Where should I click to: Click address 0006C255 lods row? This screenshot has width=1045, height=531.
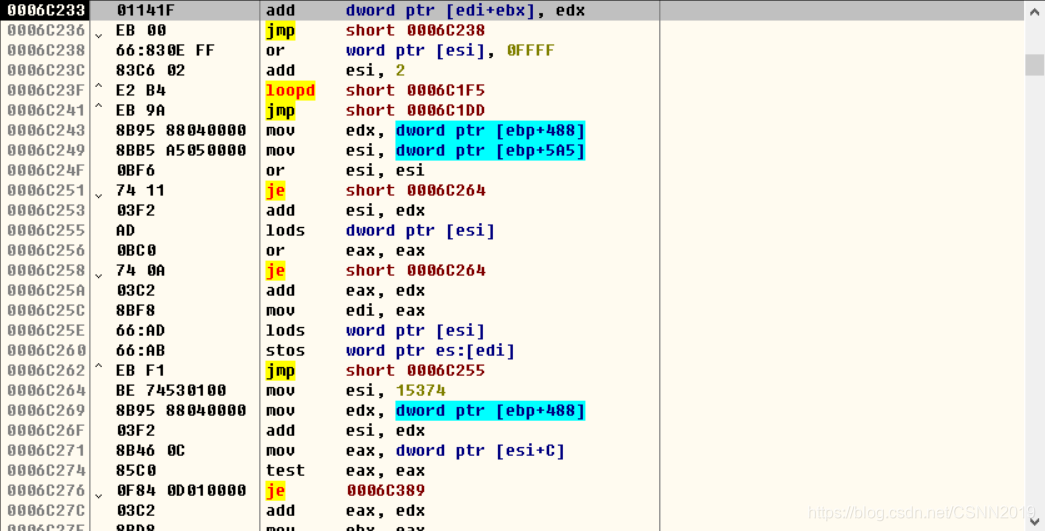[x=45, y=231]
